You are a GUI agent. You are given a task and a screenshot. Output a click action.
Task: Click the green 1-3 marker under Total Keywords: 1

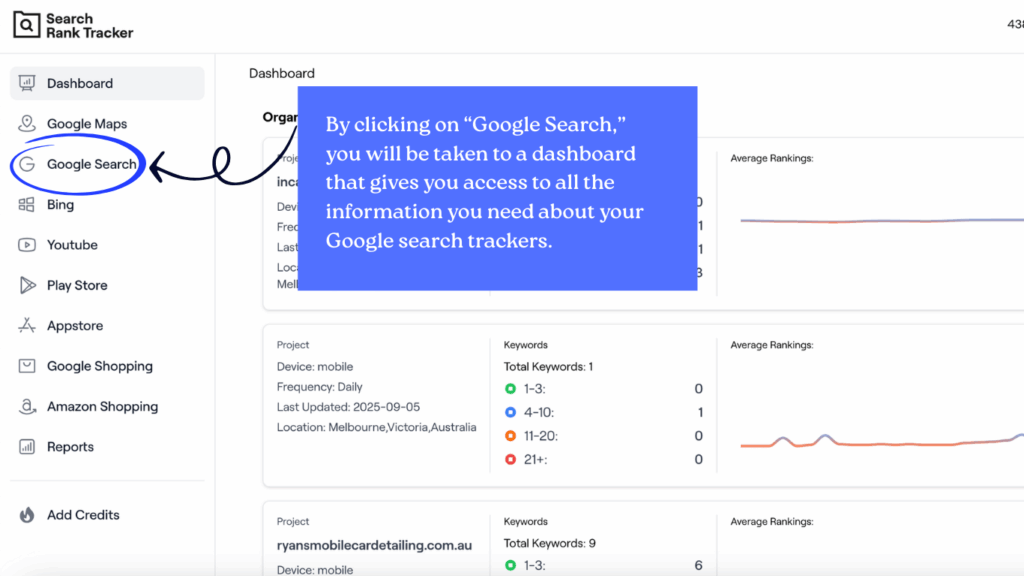511,389
